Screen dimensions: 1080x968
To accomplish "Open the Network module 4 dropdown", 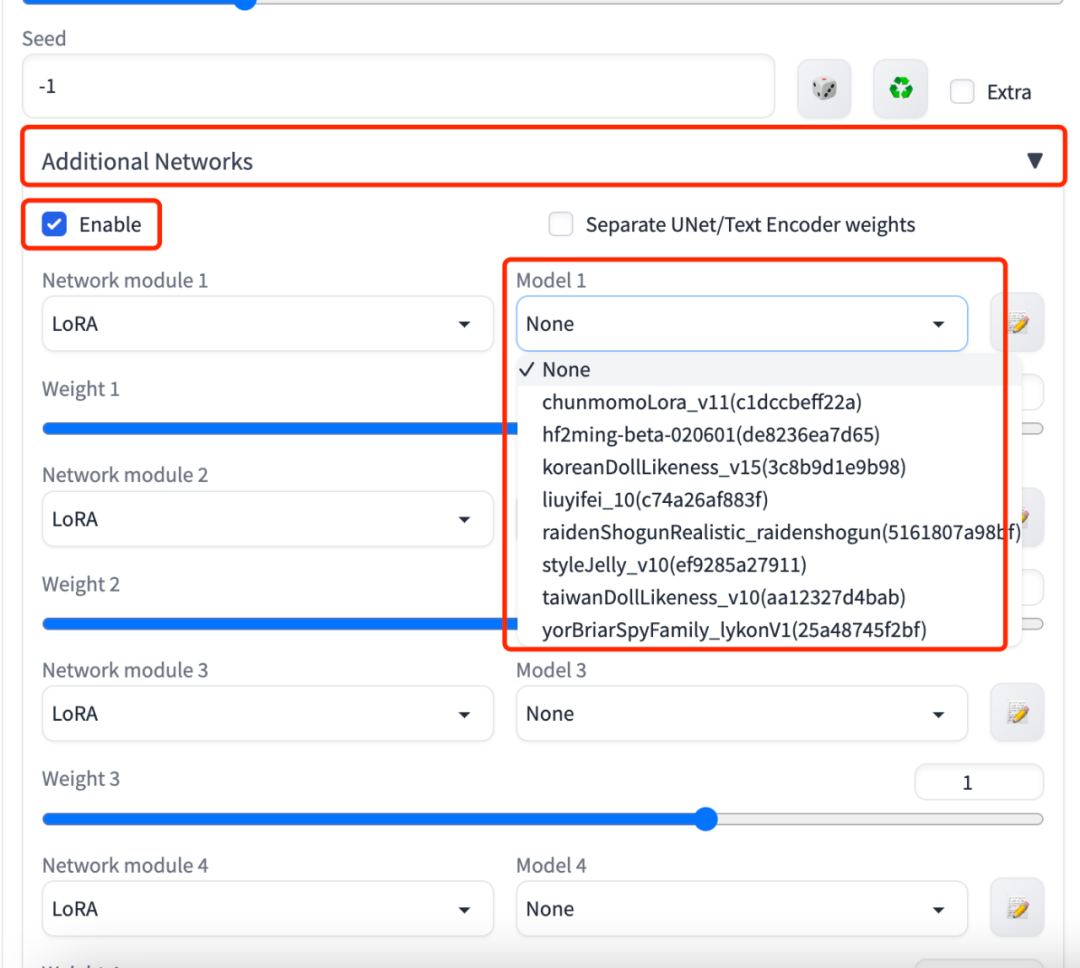I will pos(267,909).
